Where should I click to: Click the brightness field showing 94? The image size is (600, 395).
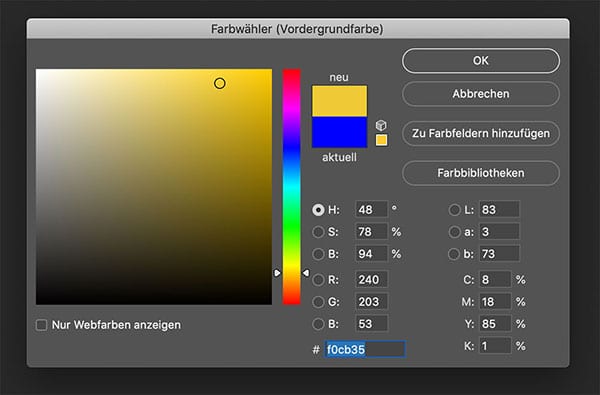click(372, 254)
